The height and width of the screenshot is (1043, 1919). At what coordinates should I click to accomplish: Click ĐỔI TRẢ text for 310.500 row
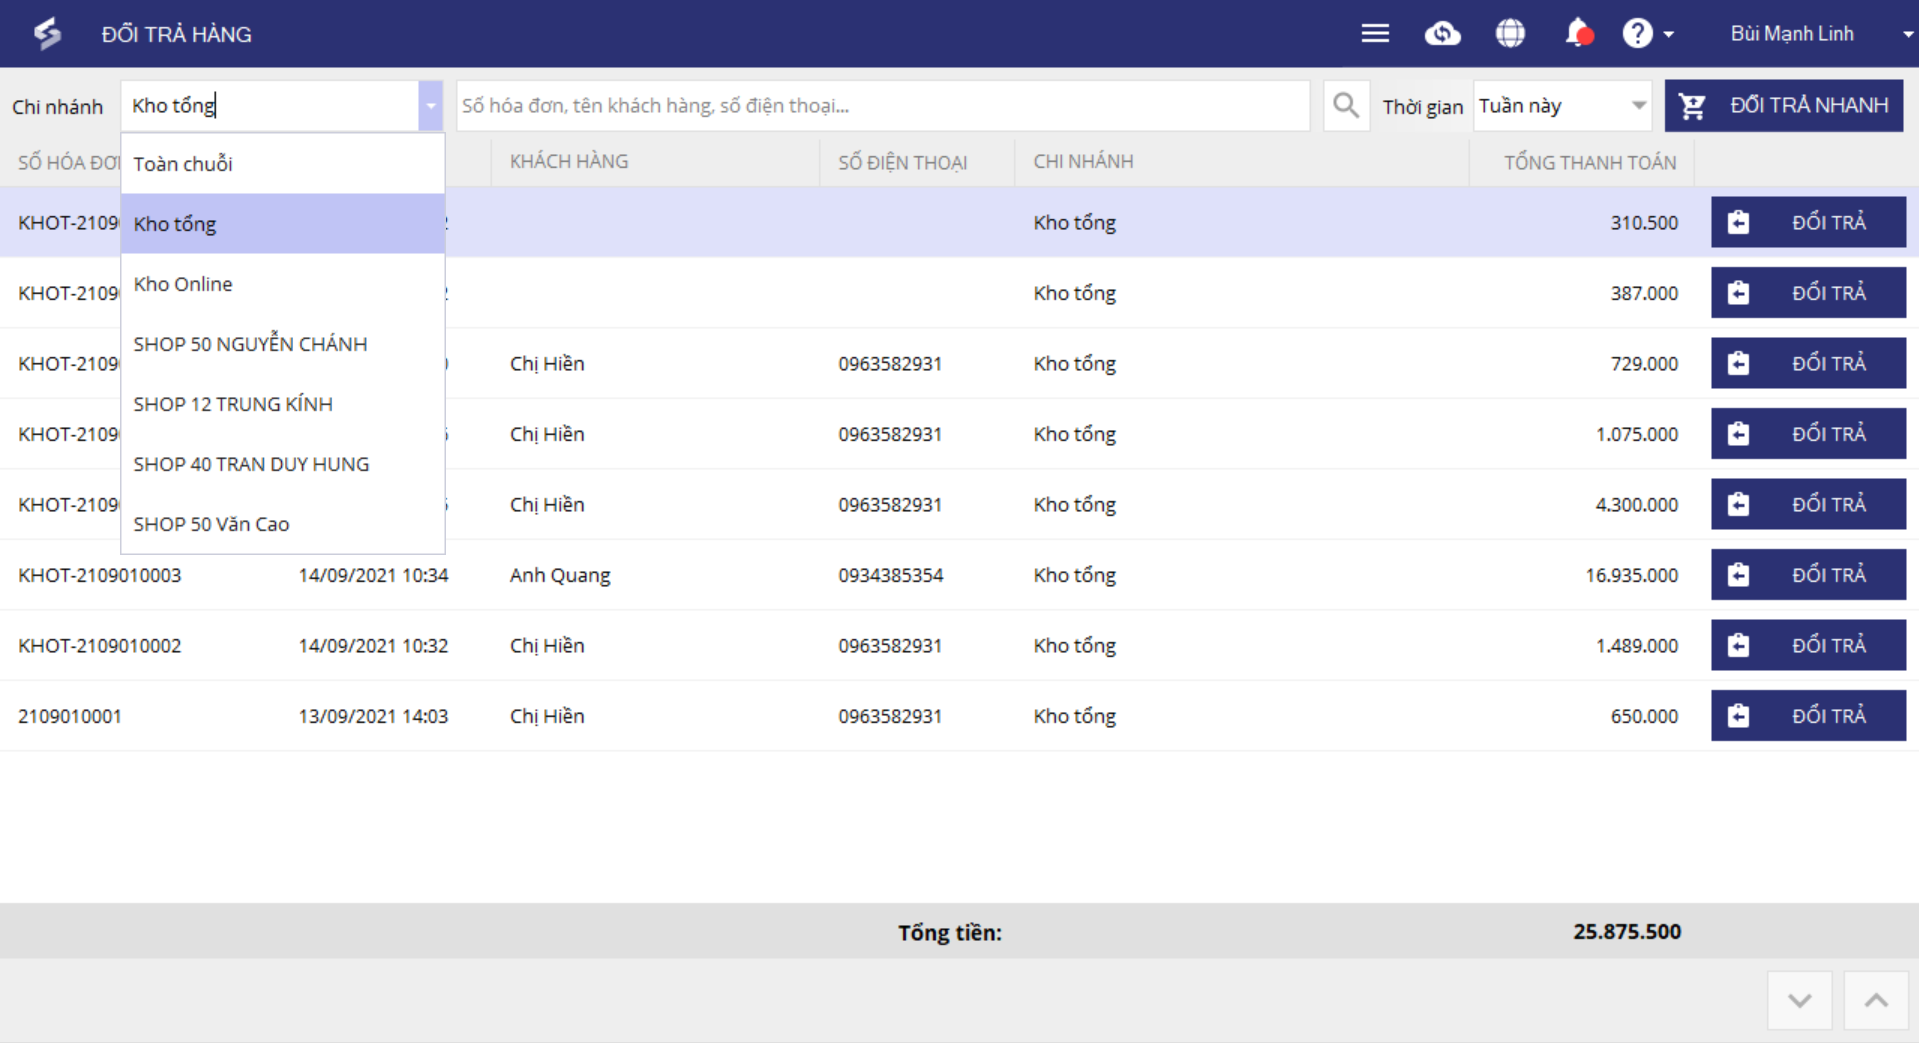(x=1829, y=222)
